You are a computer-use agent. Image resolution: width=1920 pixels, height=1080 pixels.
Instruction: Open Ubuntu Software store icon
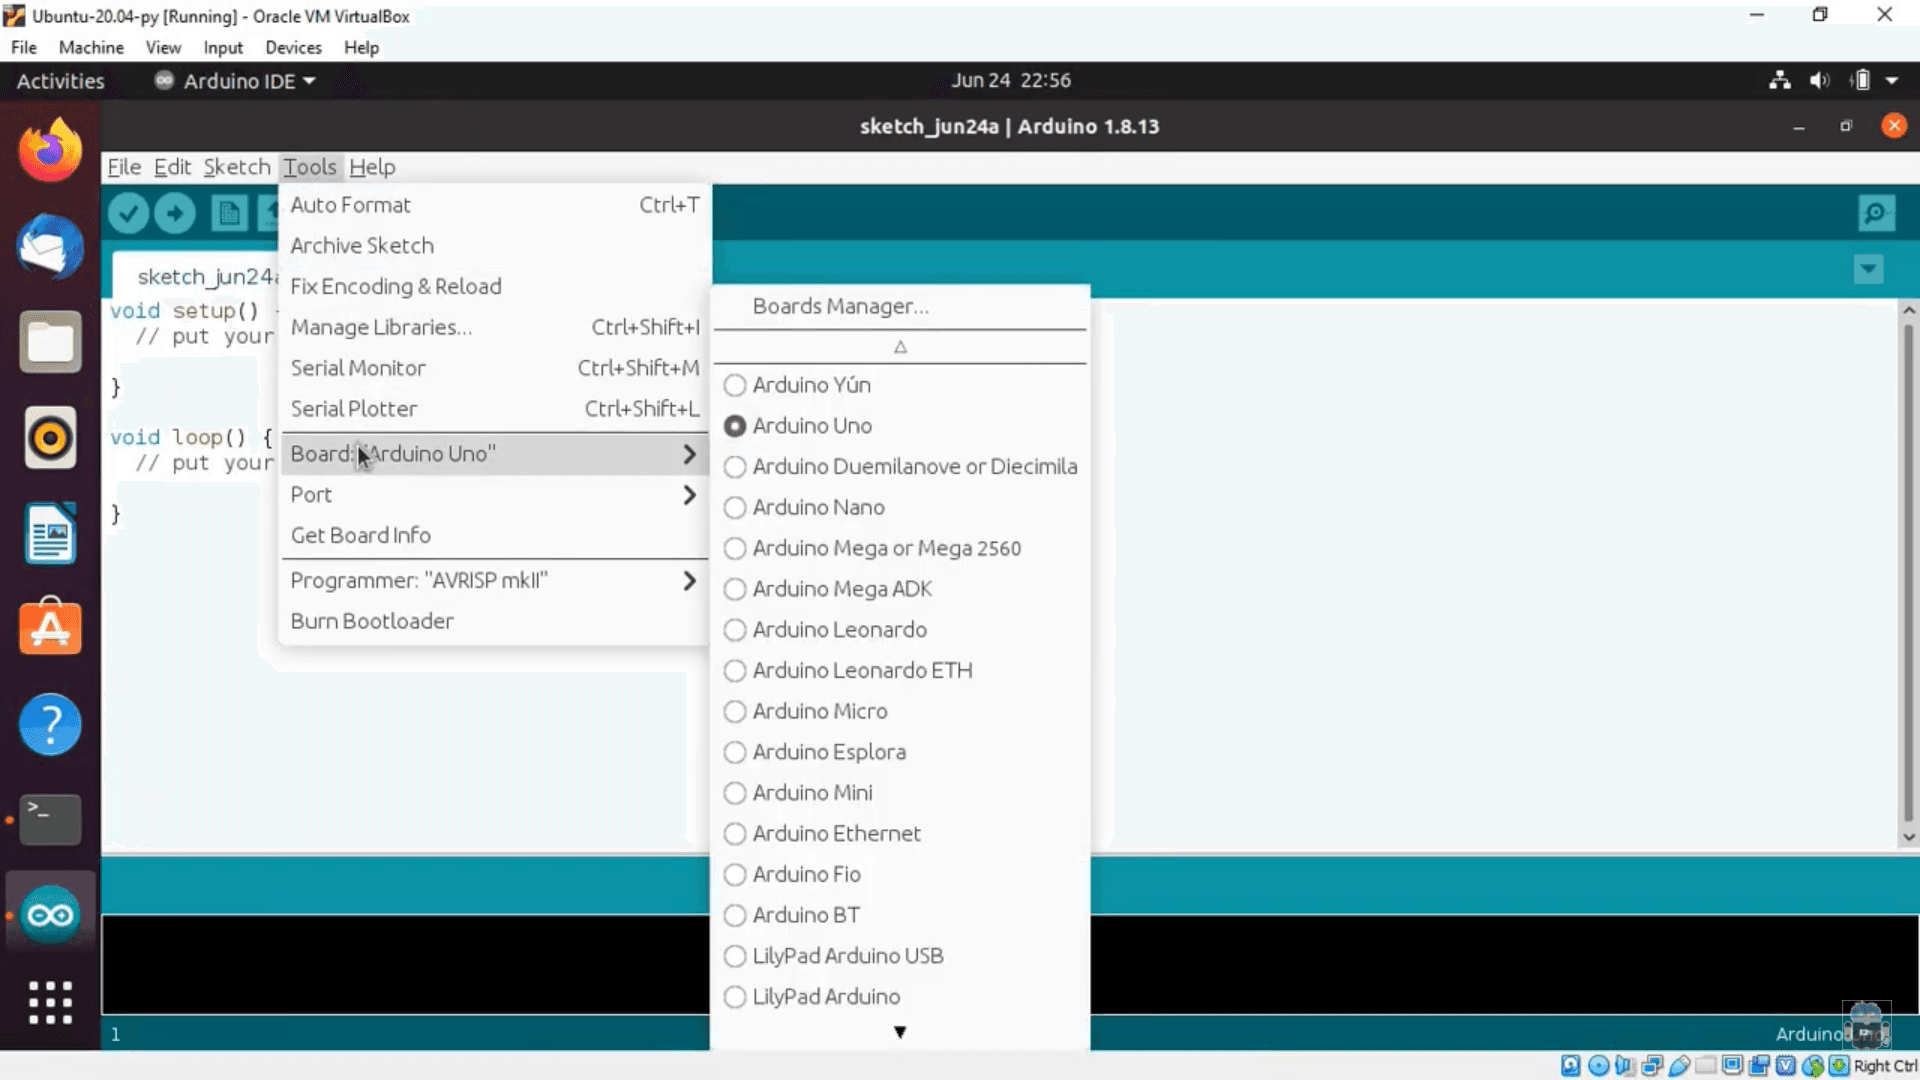click(x=50, y=628)
